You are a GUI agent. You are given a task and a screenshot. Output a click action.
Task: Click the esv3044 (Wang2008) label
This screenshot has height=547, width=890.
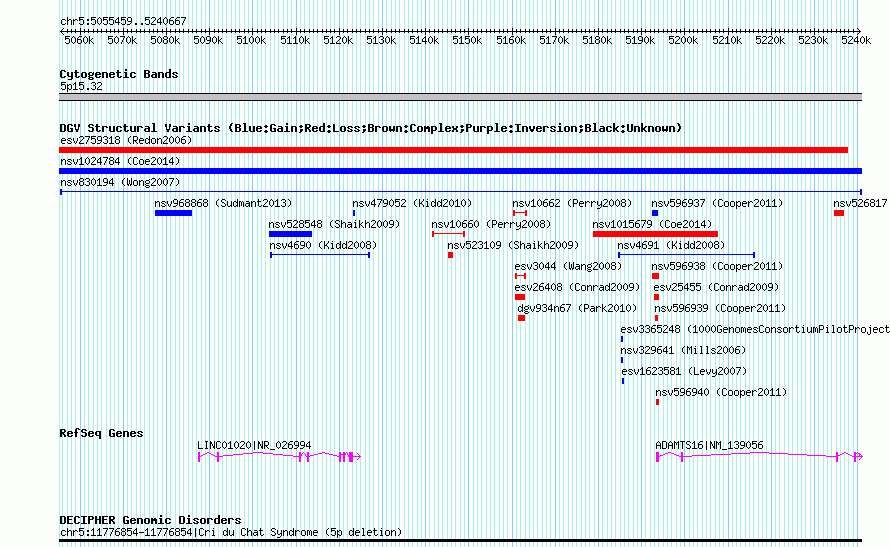[568, 266]
